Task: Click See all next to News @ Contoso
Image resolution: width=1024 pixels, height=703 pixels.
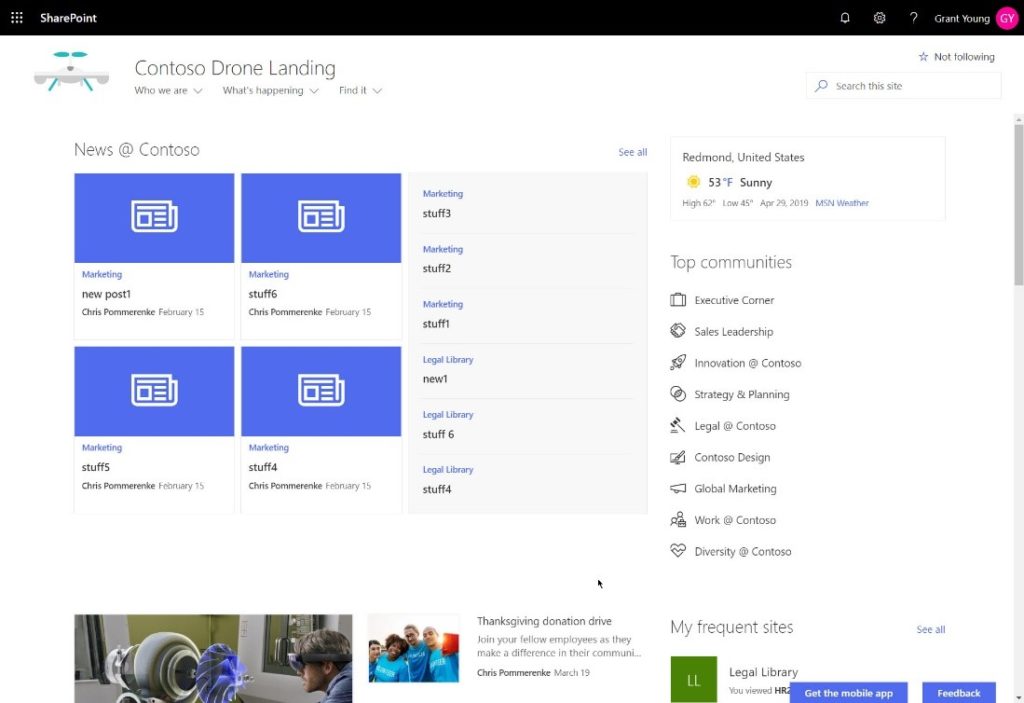Action: [632, 152]
